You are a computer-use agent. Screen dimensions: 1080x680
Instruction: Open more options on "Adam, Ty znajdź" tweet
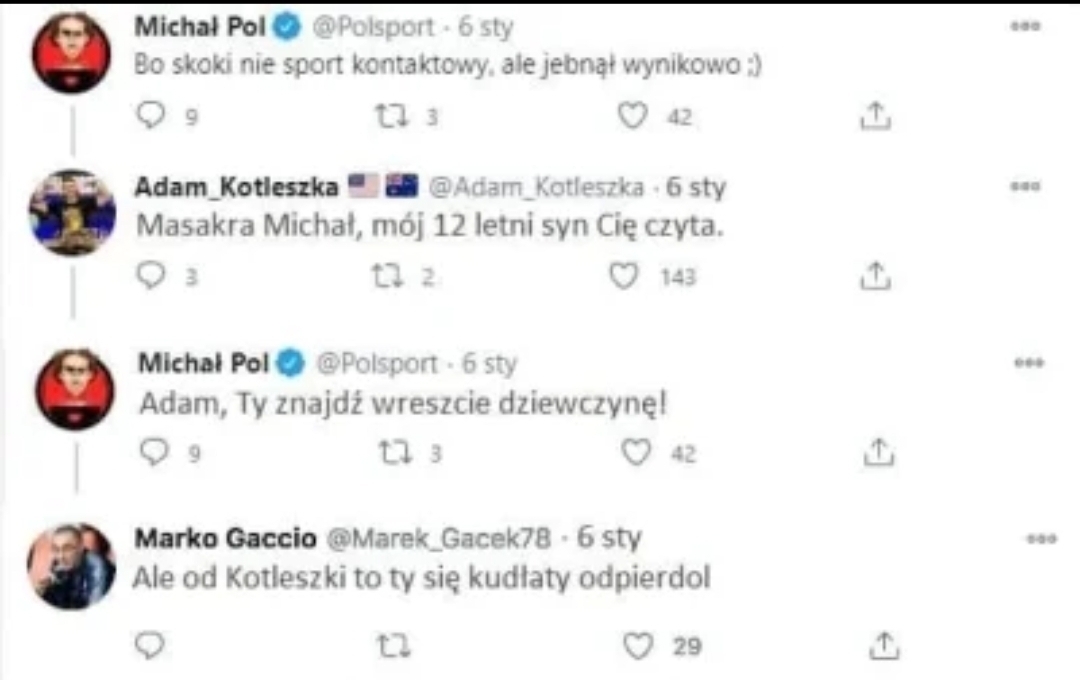(1028, 363)
